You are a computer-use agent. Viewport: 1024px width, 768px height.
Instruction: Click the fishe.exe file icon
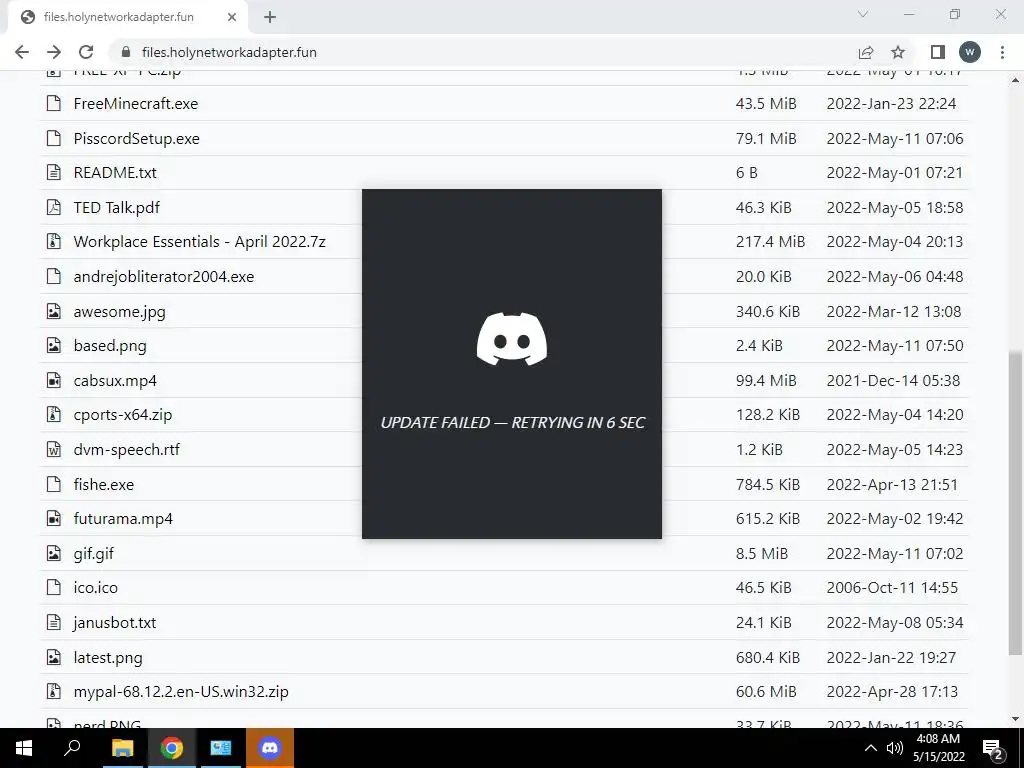pos(54,484)
